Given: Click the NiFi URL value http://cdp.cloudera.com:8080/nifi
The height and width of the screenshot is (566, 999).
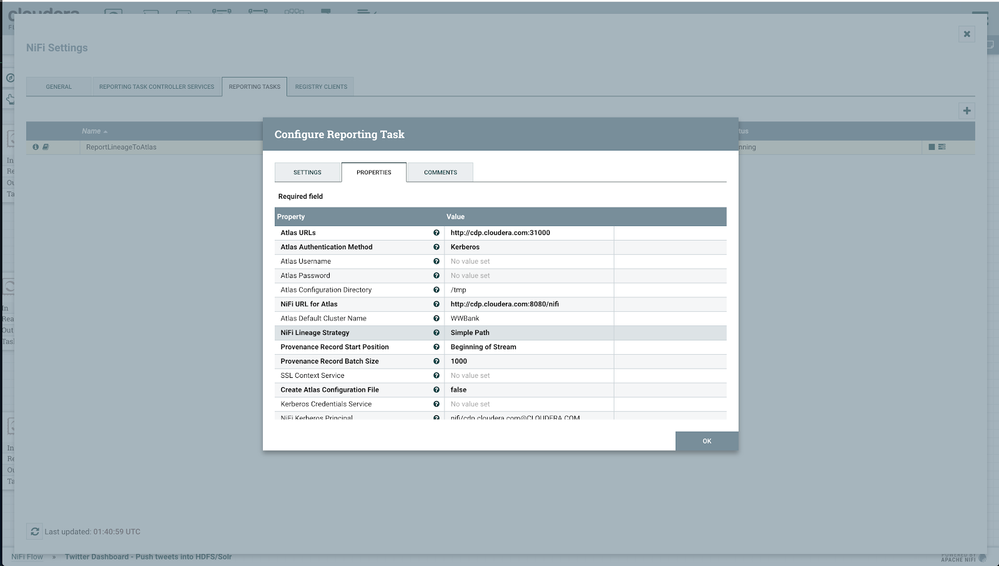Looking at the screenshot, I should tap(505, 304).
